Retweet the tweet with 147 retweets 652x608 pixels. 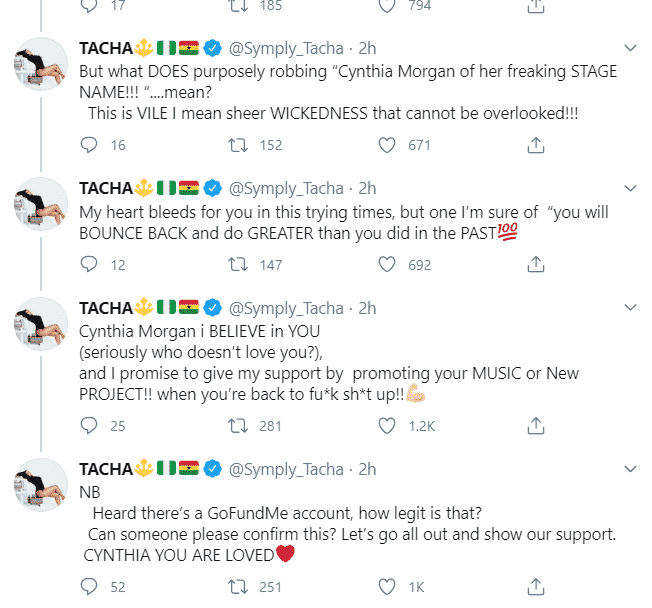pos(240,264)
